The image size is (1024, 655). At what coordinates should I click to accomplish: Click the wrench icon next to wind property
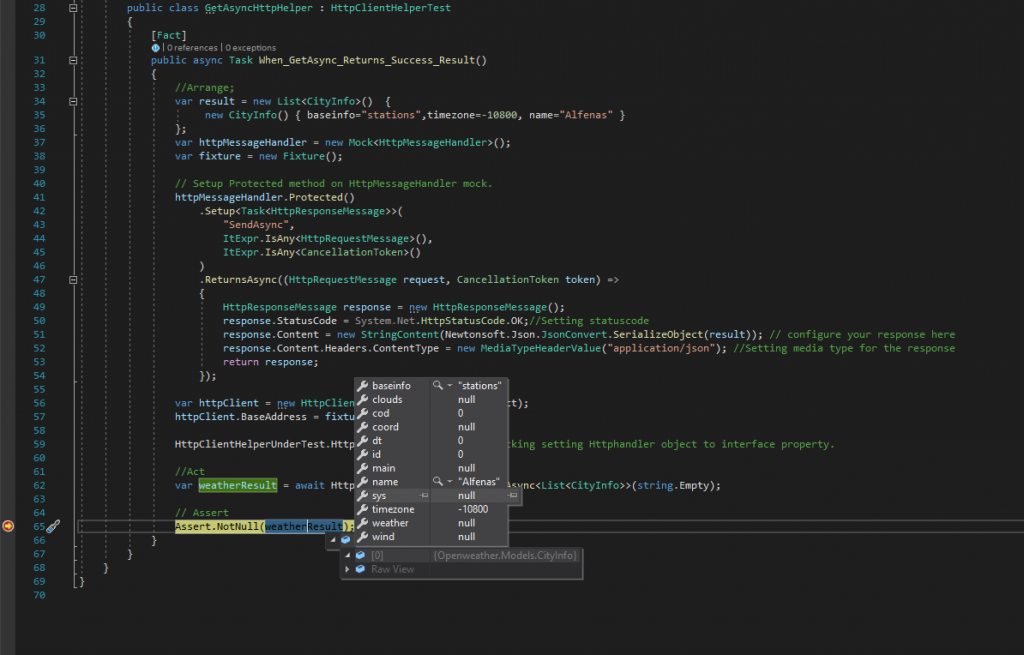362,536
